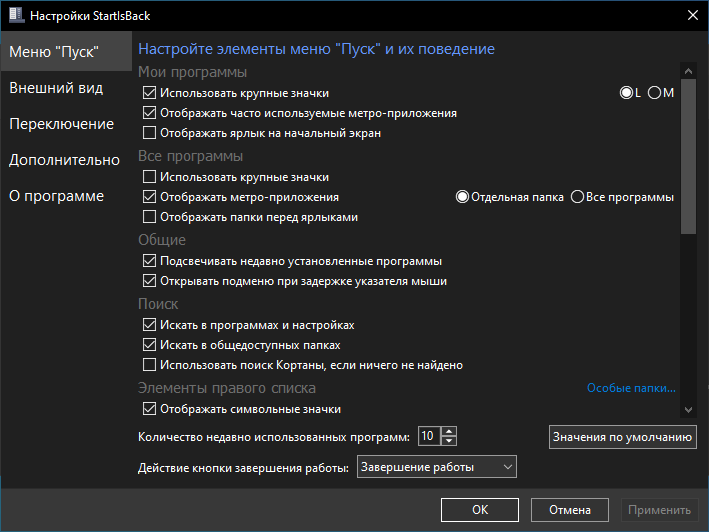Viewport: 709px width, 532px height.
Task: Toggle Открывать подменю при задержке указателя мыши
Action: (x=149, y=281)
